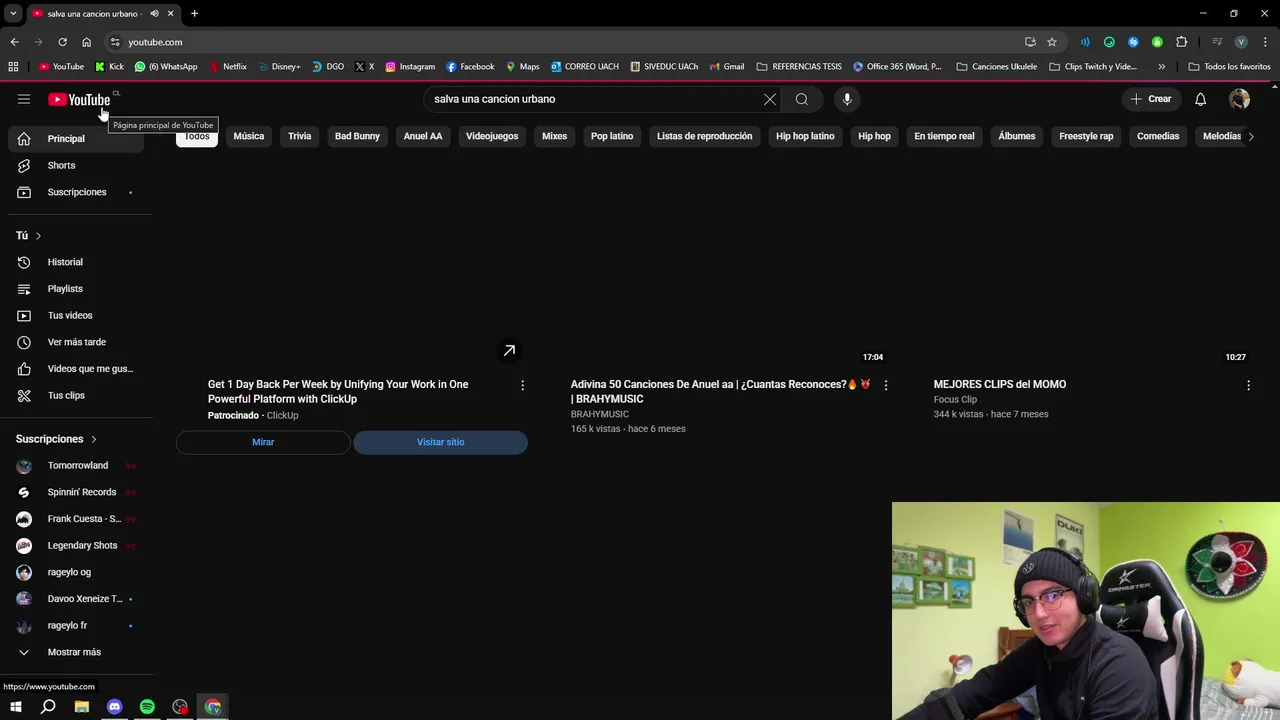Select the Pop latino filter chip
Viewport: 1280px width, 720px height.
click(612, 136)
